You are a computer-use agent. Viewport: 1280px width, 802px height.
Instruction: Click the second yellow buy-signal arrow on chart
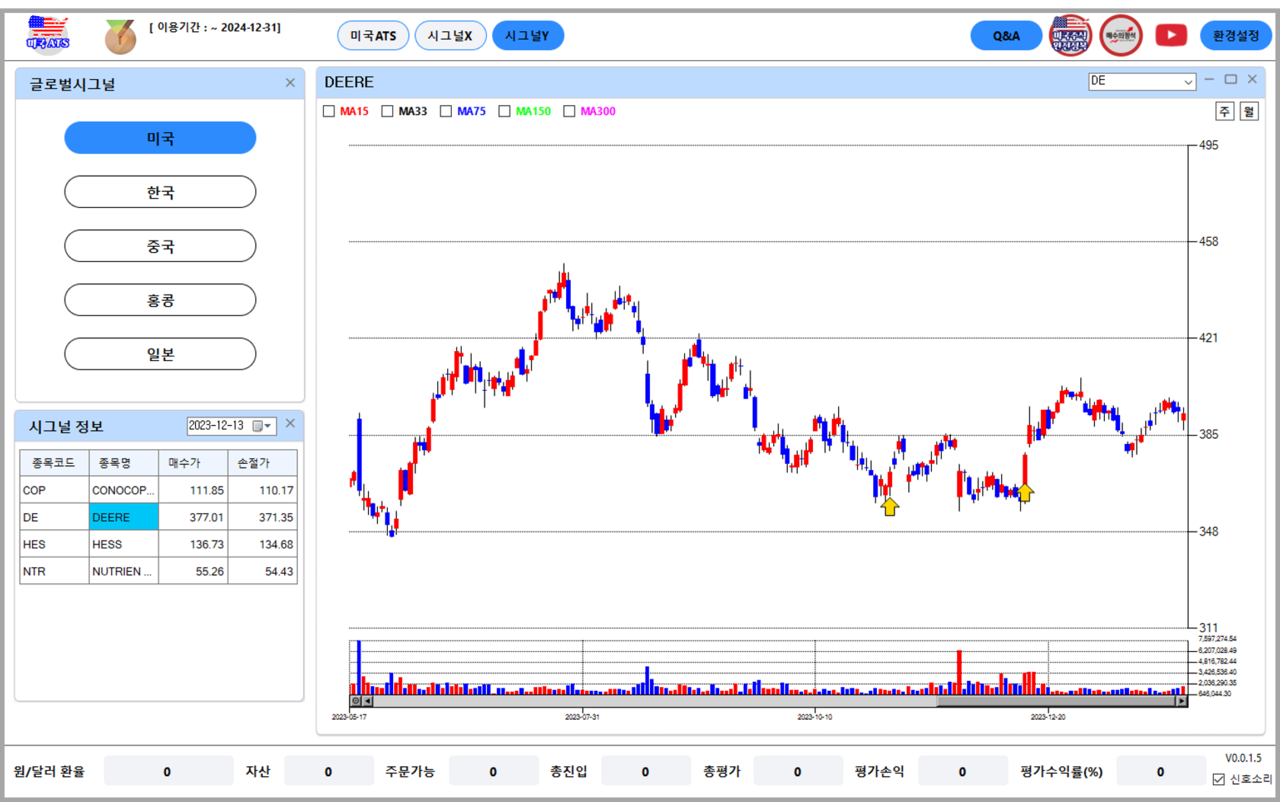(1025, 492)
